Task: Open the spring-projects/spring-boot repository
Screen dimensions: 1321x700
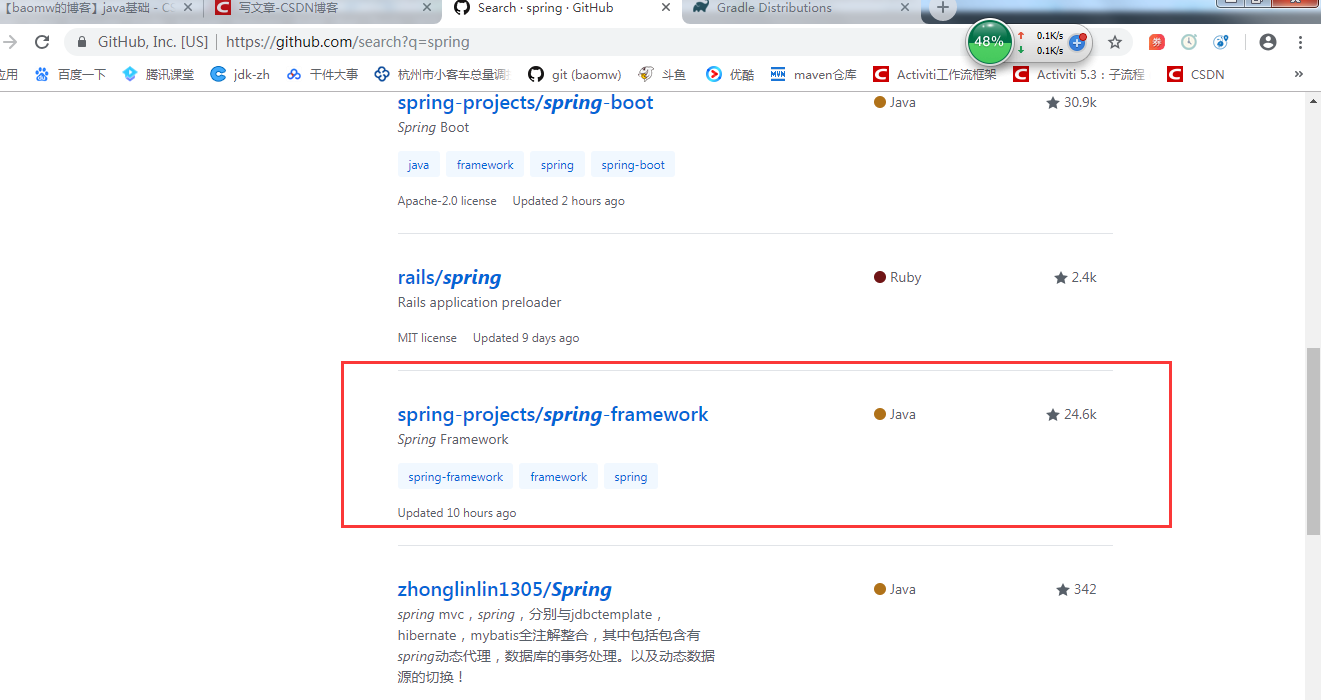Action: 525,102
